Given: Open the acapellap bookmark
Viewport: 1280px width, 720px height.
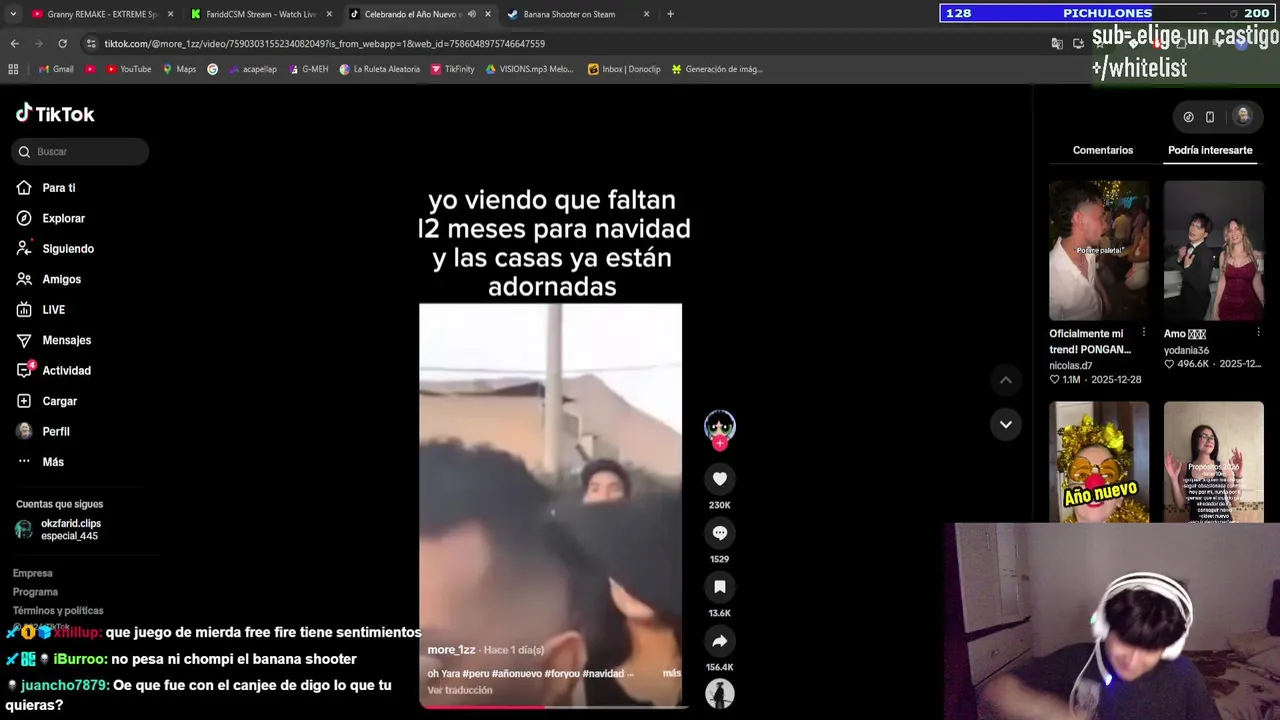Looking at the screenshot, I should pyautogui.click(x=251, y=69).
